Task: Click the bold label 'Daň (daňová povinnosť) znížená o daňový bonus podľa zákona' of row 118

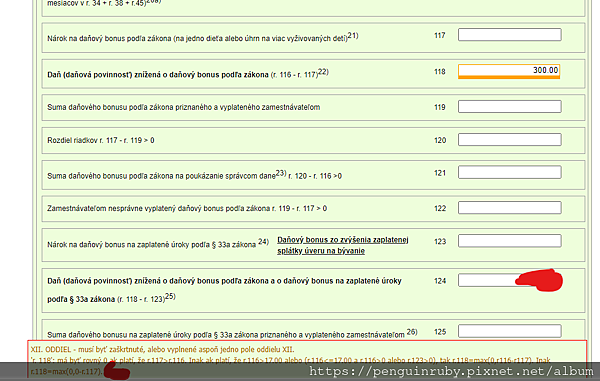Action: (158, 75)
